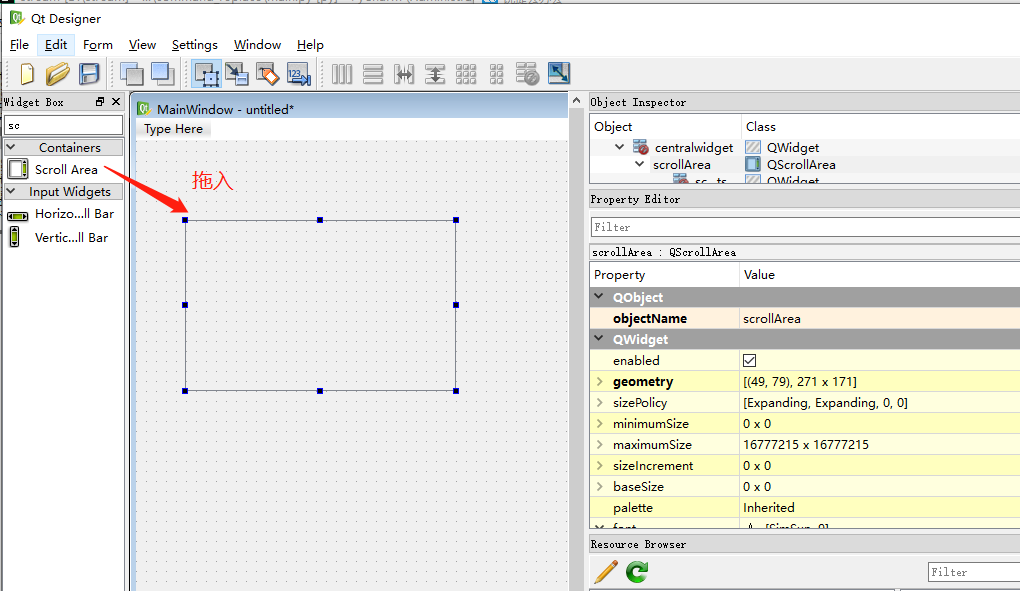Click the Property Editor Filter field

point(805,227)
